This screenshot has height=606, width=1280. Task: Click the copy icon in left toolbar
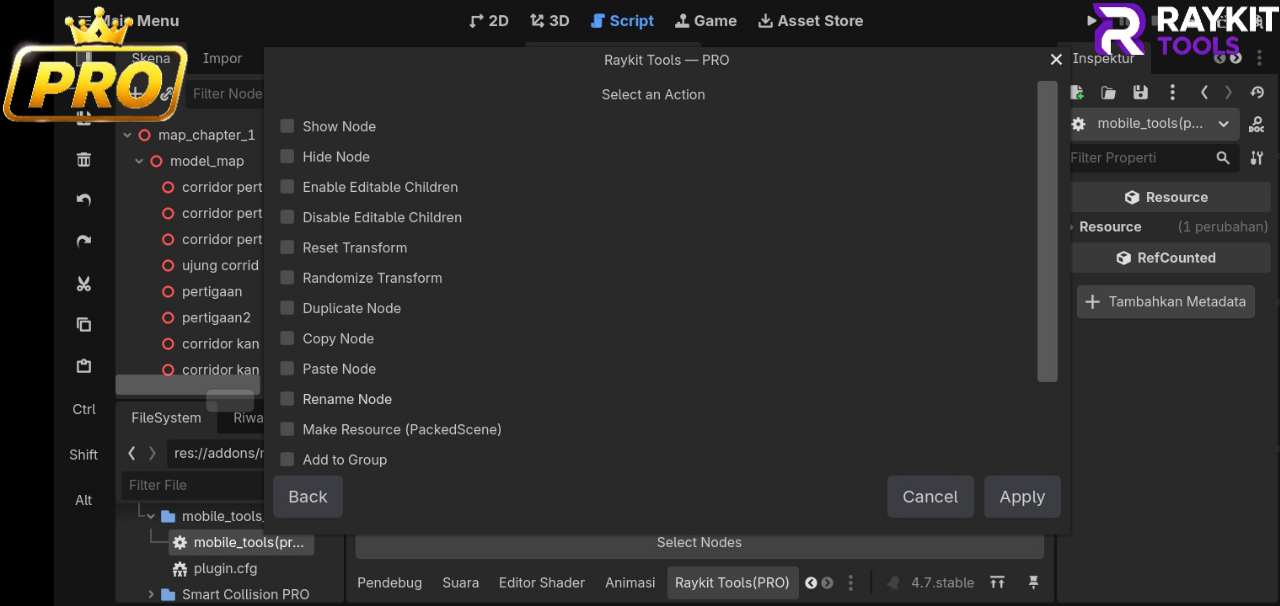[x=84, y=325]
